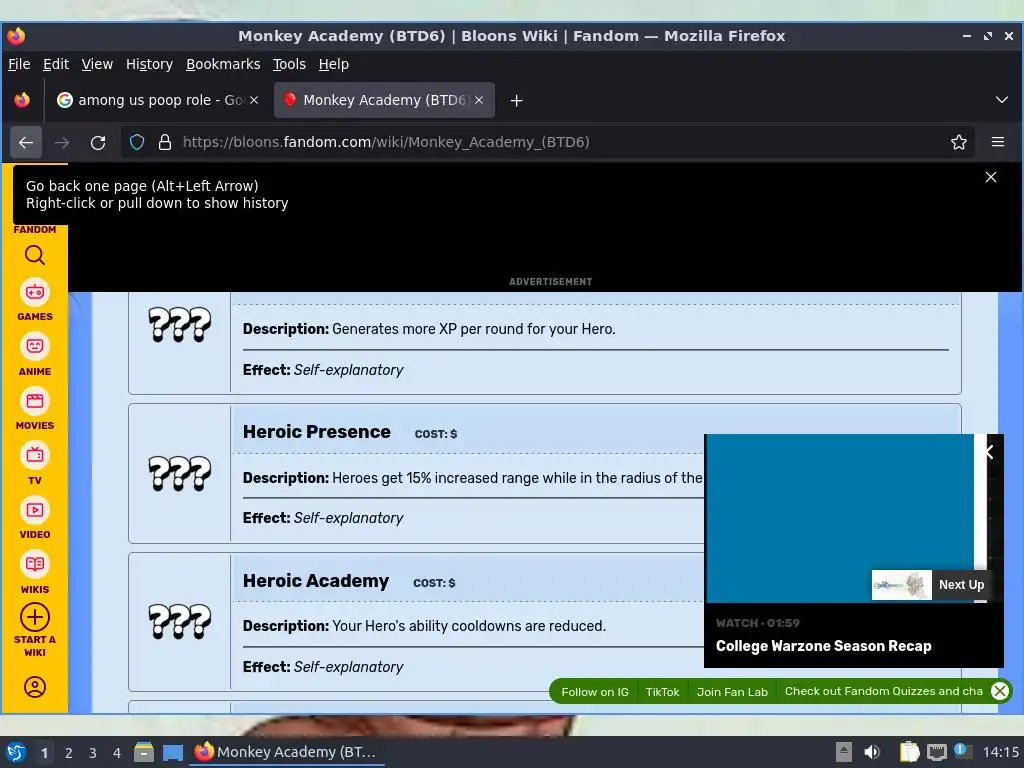This screenshot has height=768, width=1024.
Task: Select the Monkey Academy (BTD6) tab
Action: click(384, 100)
